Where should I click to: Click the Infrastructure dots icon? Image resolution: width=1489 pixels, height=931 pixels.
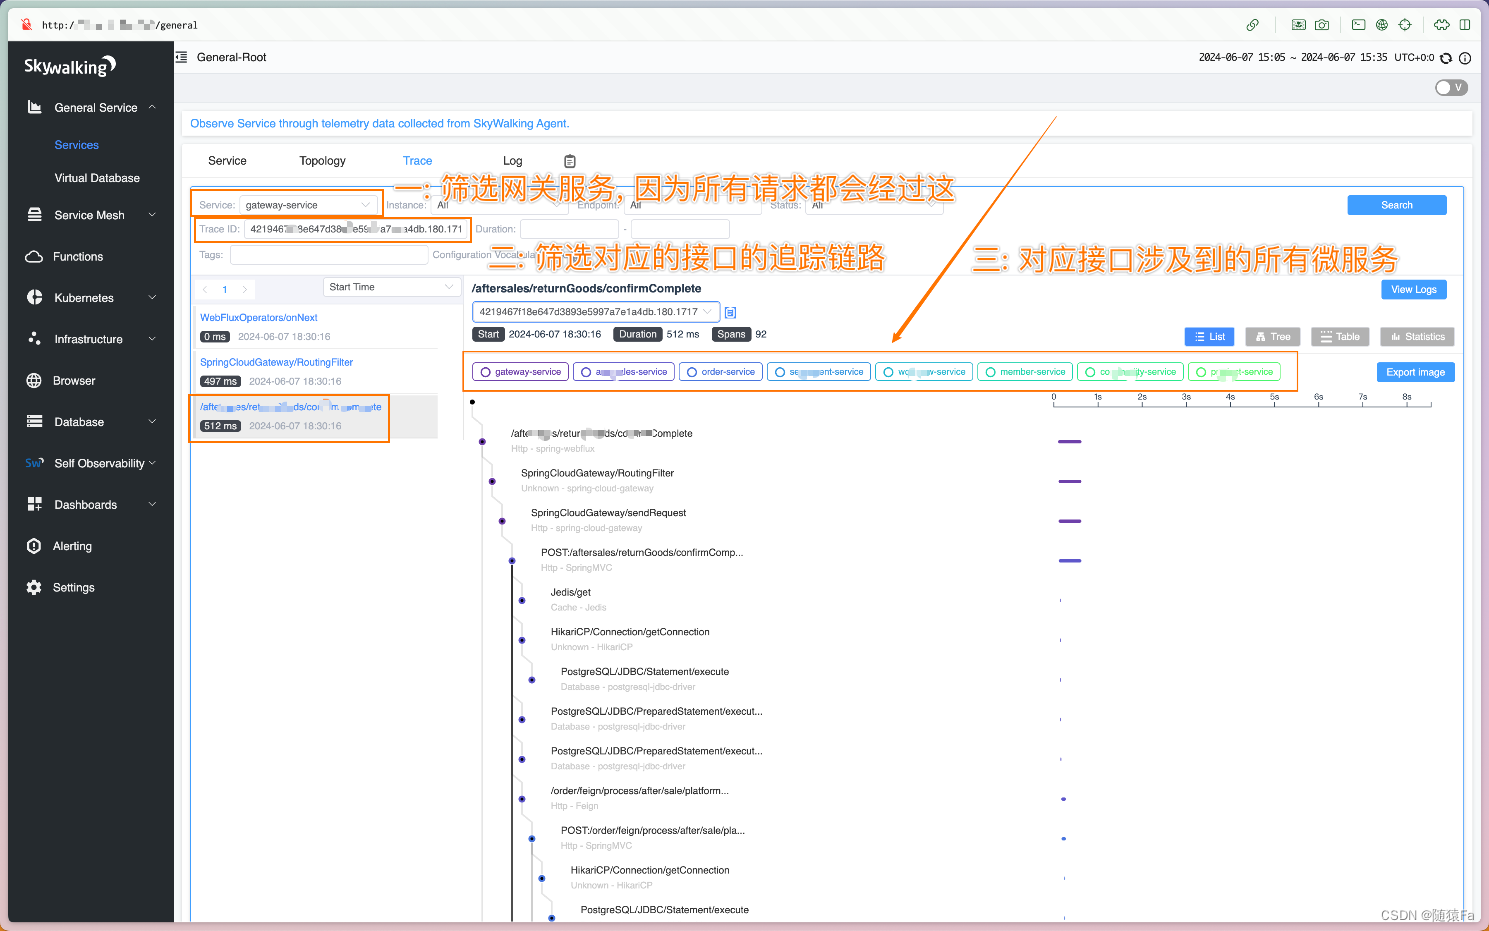(x=34, y=339)
